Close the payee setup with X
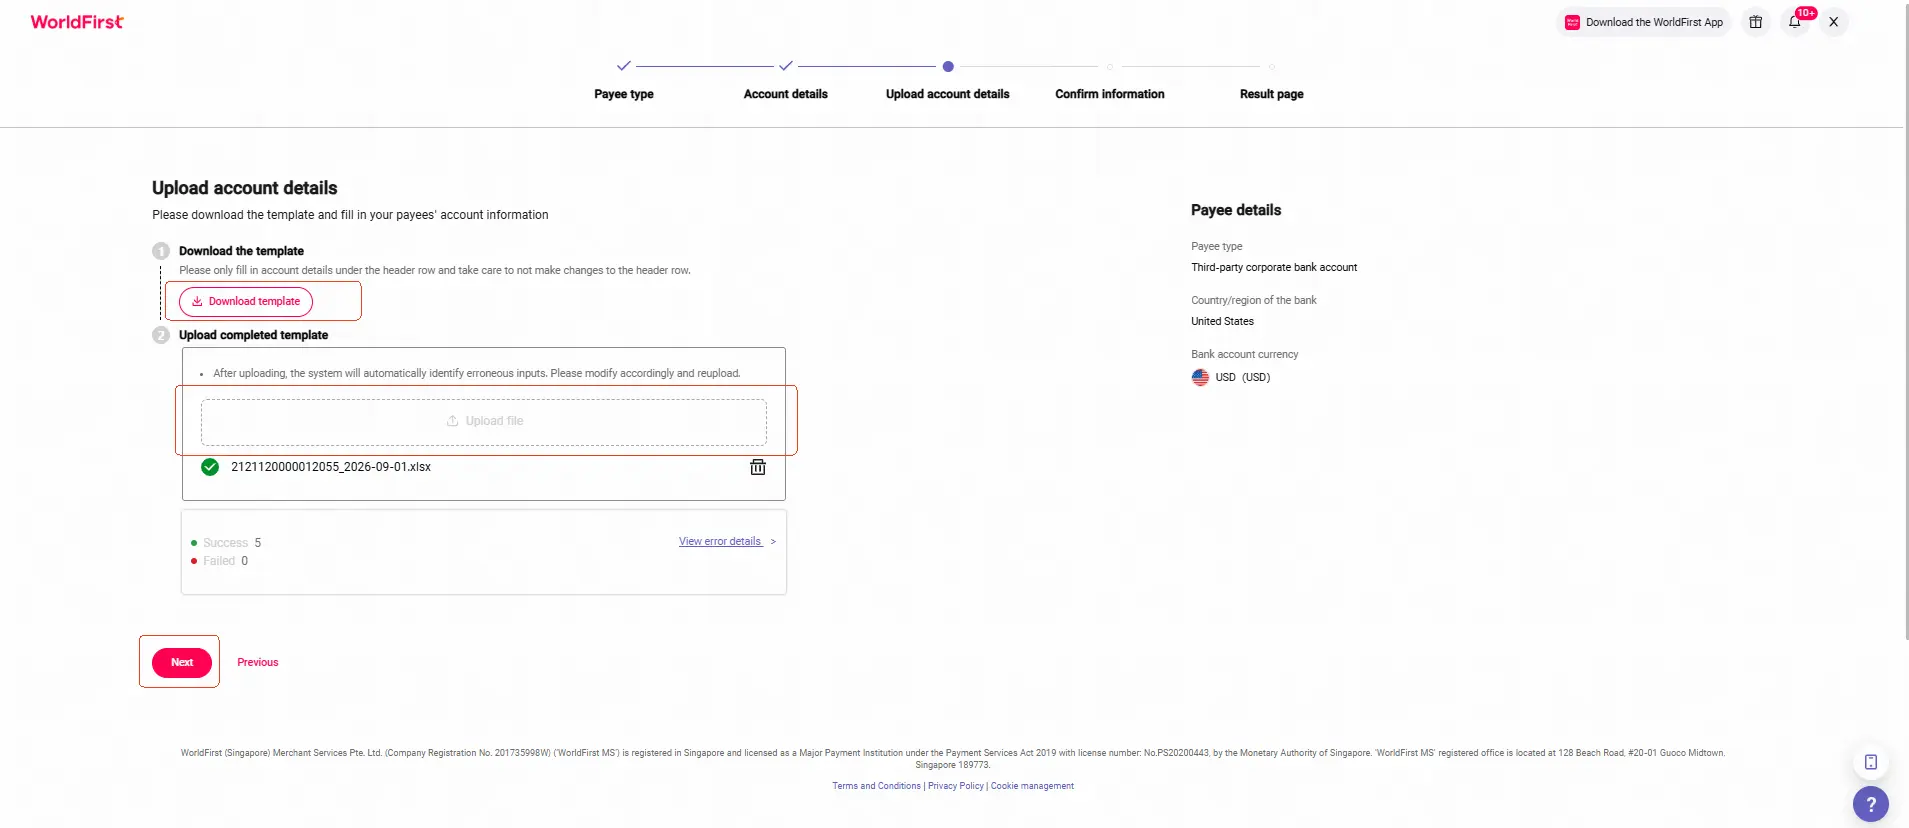The image size is (1909, 828). click(x=1833, y=22)
